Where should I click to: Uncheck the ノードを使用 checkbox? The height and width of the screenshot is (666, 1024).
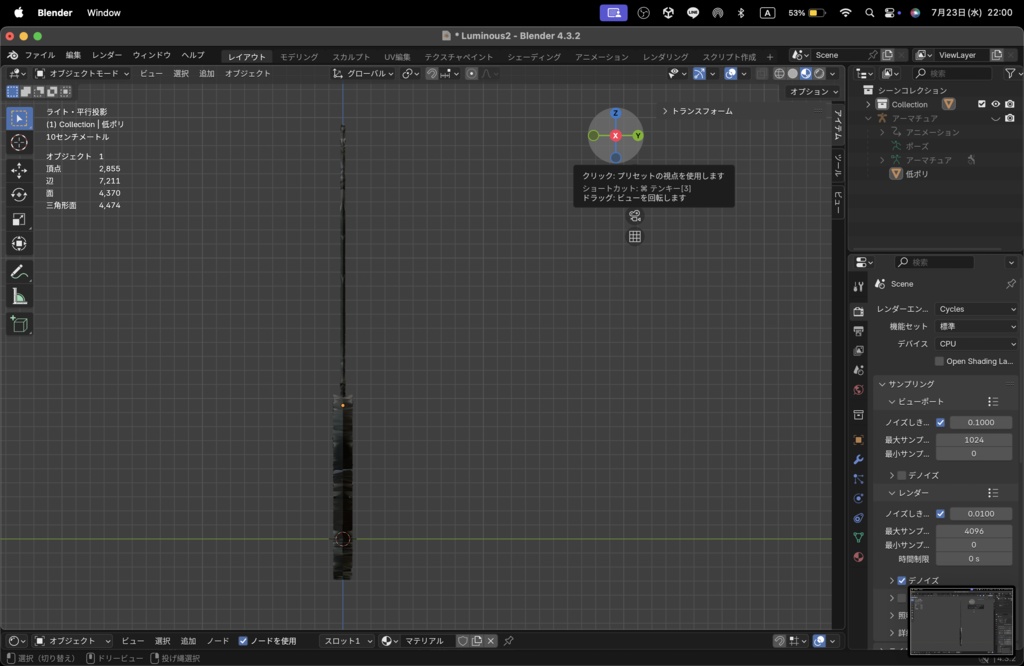point(243,641)
